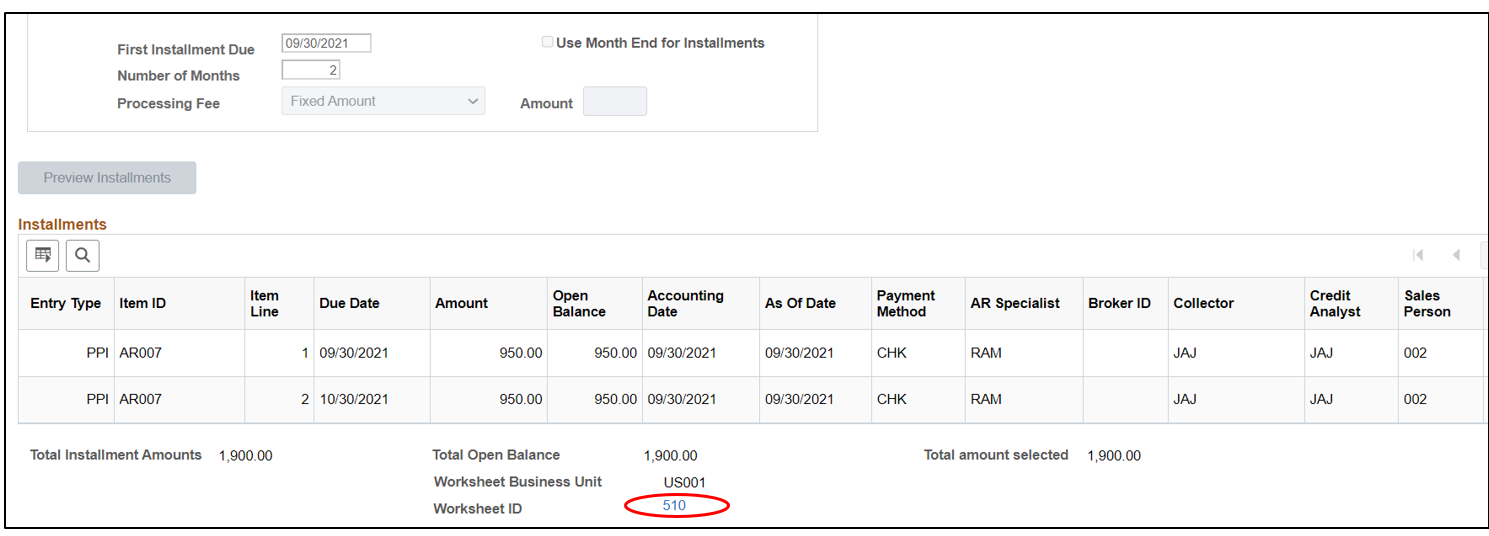The width and height of the screenshot is (1489, 536).
Task: Toggle Use Month End for Installments
Action: point(547,42)
